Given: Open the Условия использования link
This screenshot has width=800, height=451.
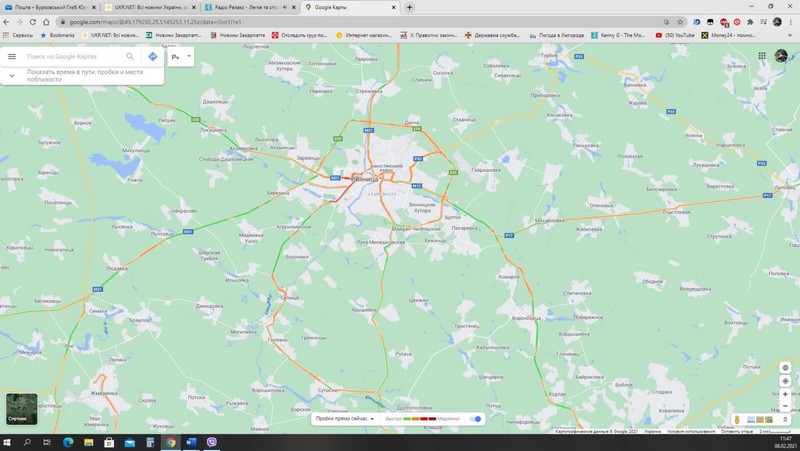Looking at the screenshot, I should (691, 432).
